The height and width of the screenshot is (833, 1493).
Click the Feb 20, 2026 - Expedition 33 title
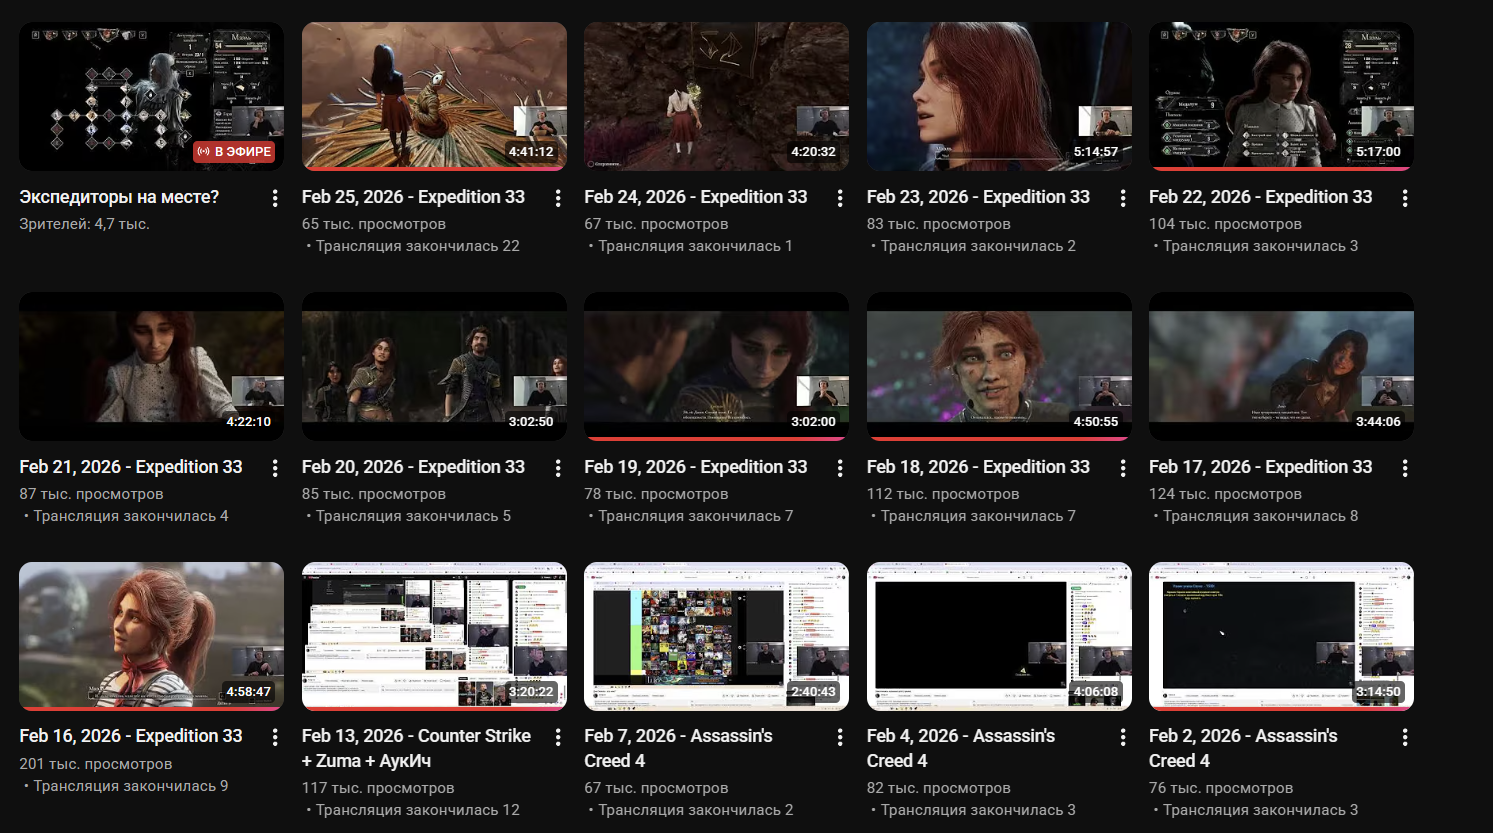click(x=415, y=466)
